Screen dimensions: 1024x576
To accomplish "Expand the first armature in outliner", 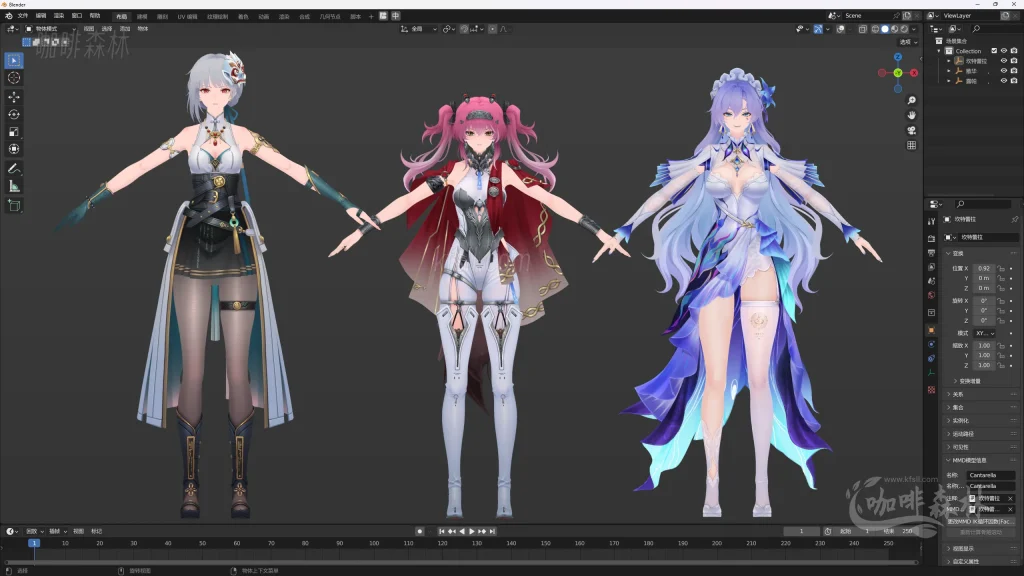I will click(949, 61).
